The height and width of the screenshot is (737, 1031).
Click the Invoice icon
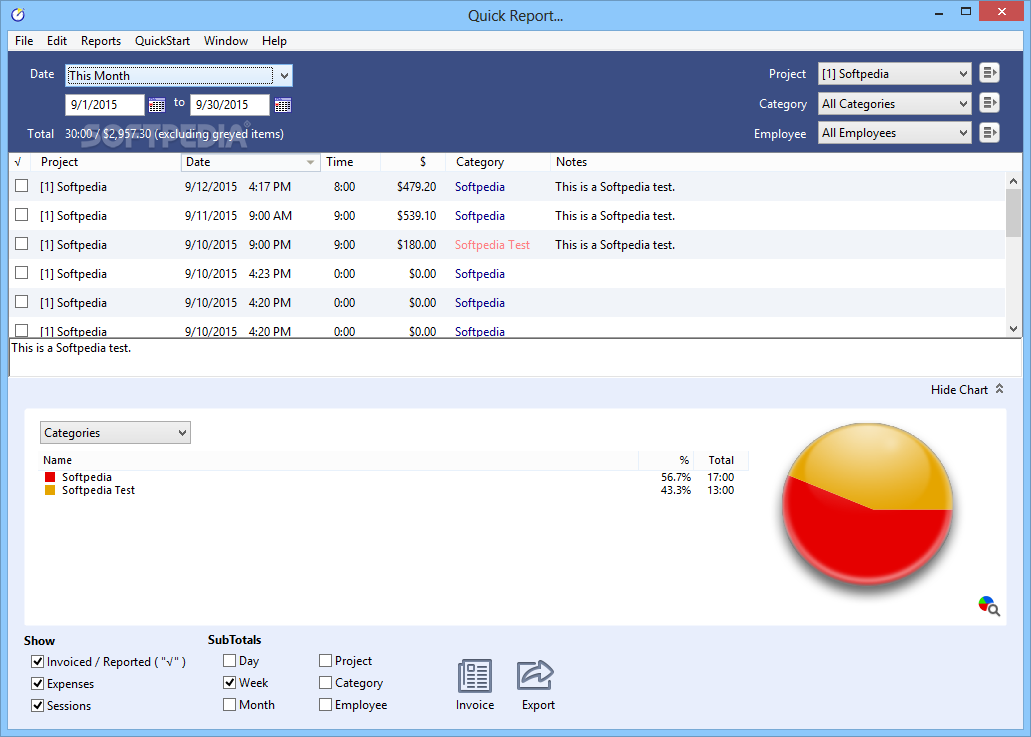475,676
